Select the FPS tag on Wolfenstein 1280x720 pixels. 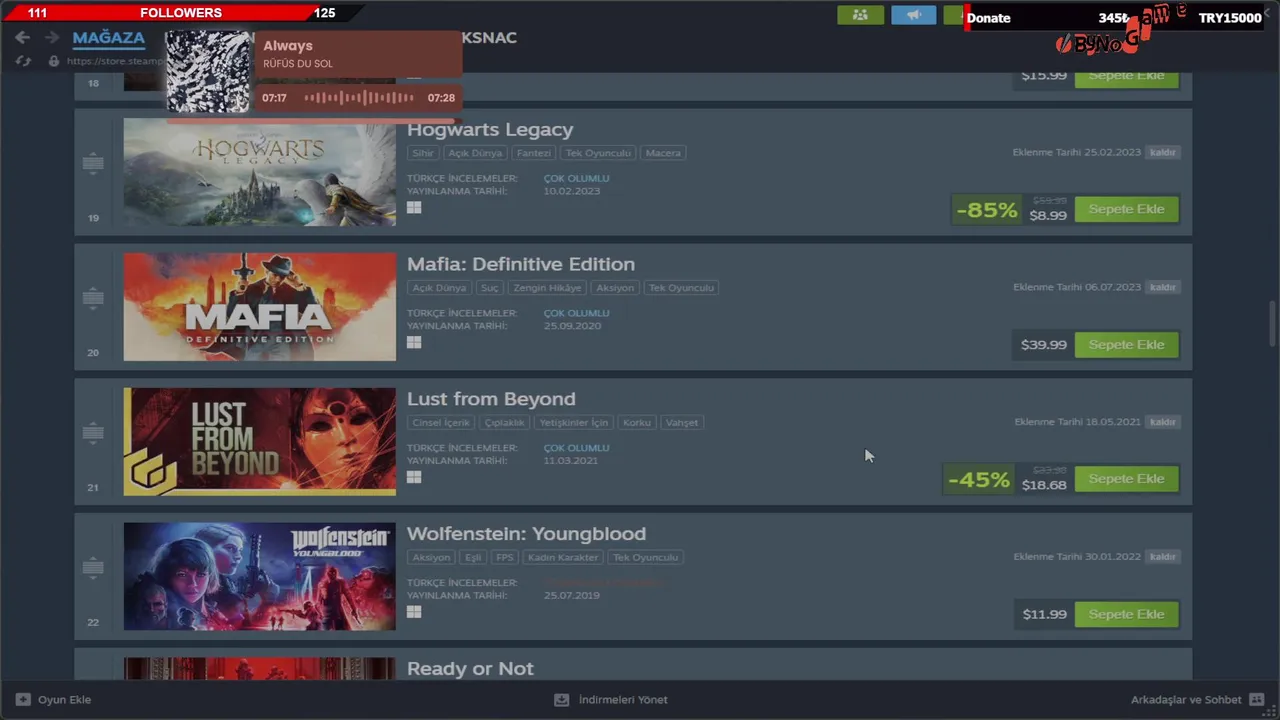tap(504, 558)
